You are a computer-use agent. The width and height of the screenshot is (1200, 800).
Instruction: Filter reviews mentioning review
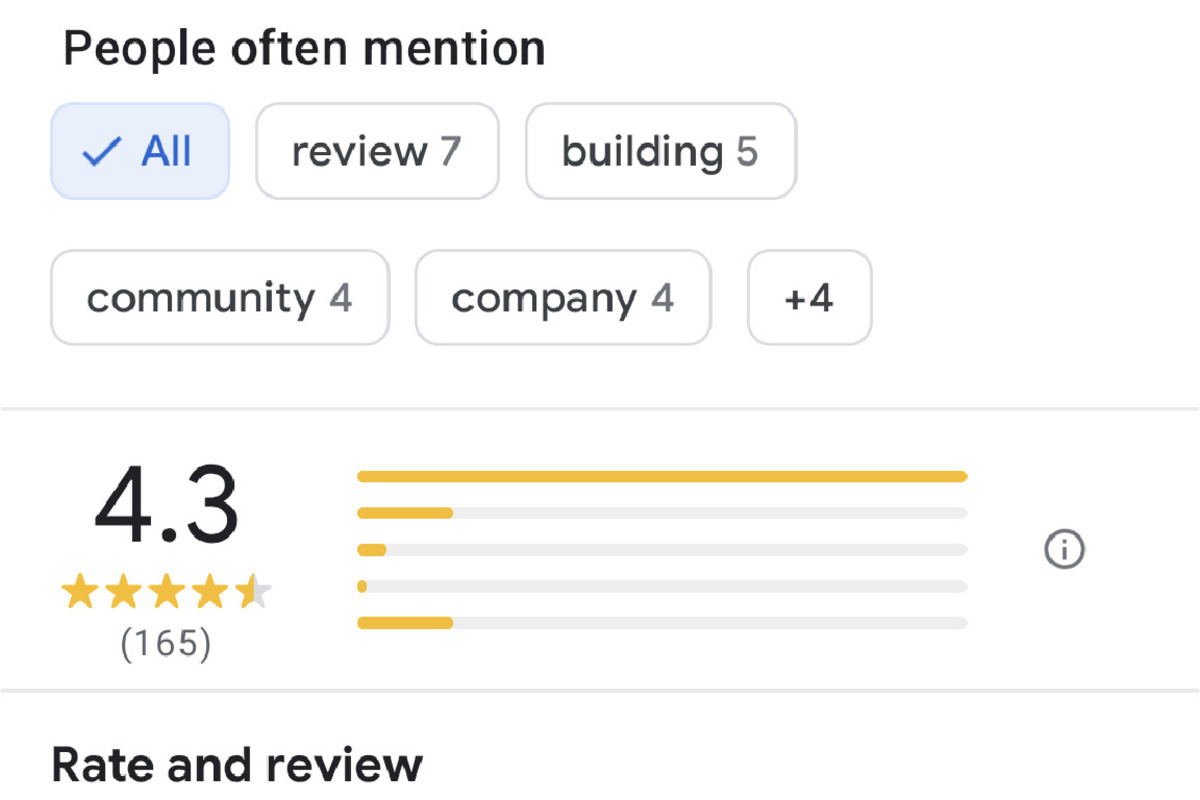click(377, 151)
